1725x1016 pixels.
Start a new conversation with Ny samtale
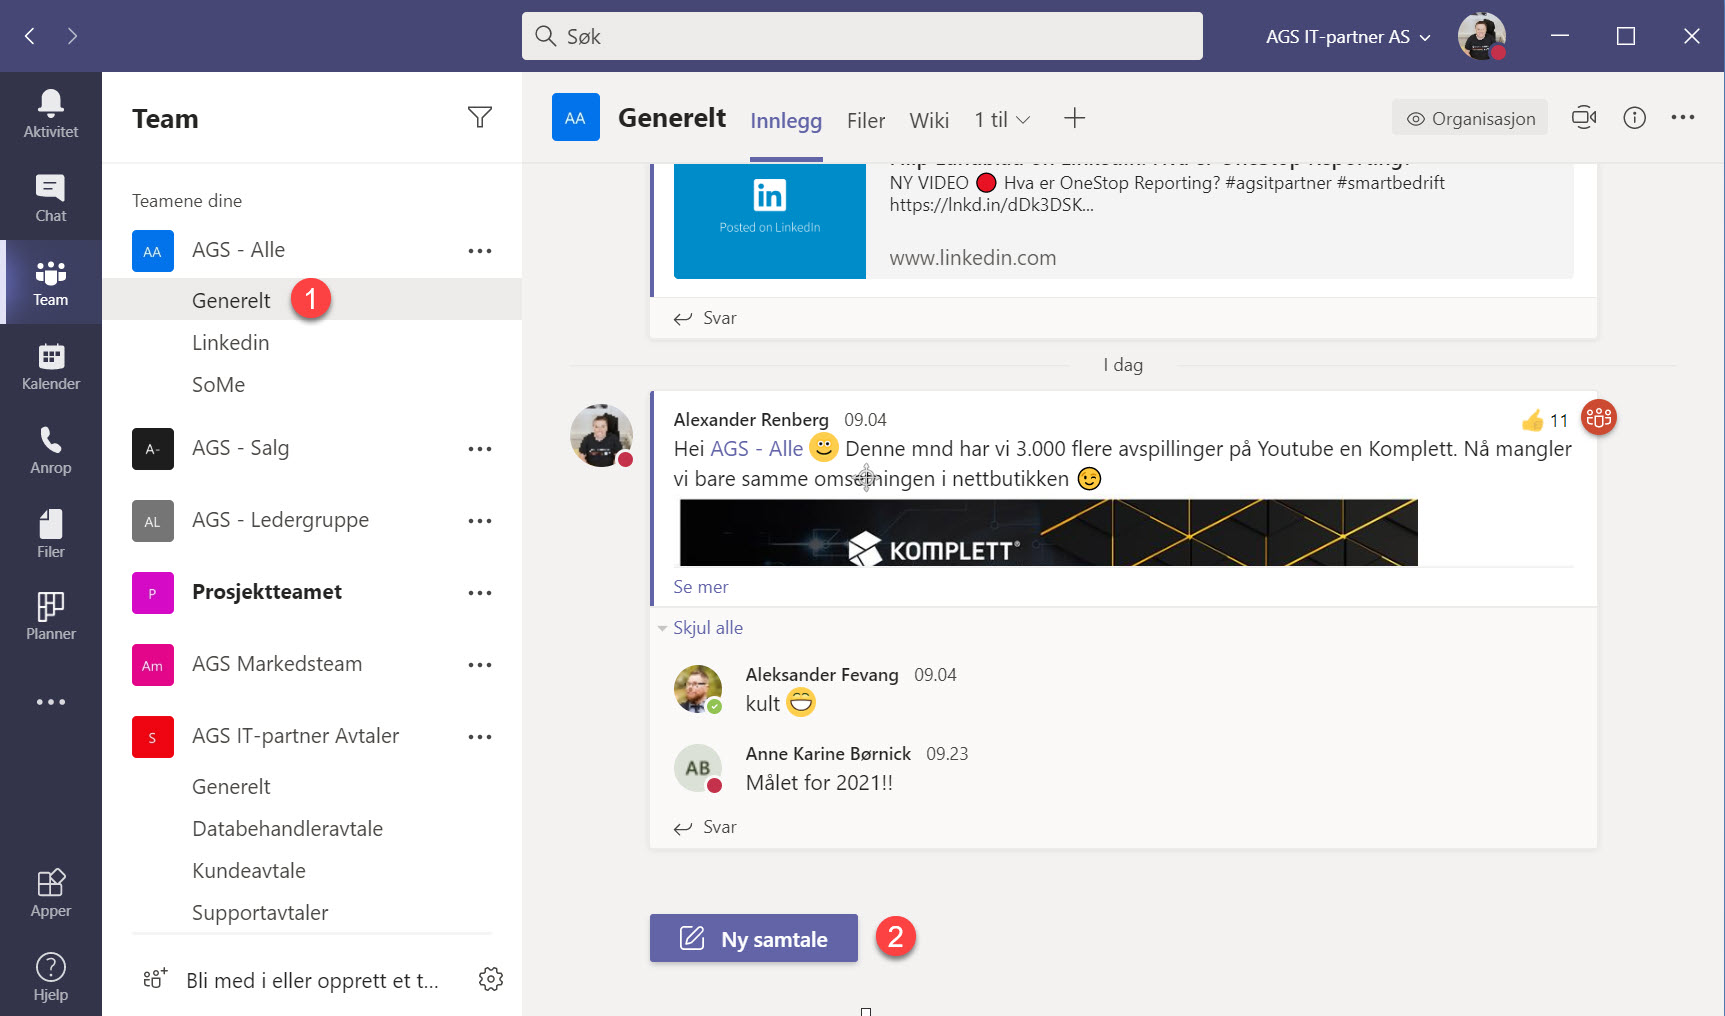753,938
